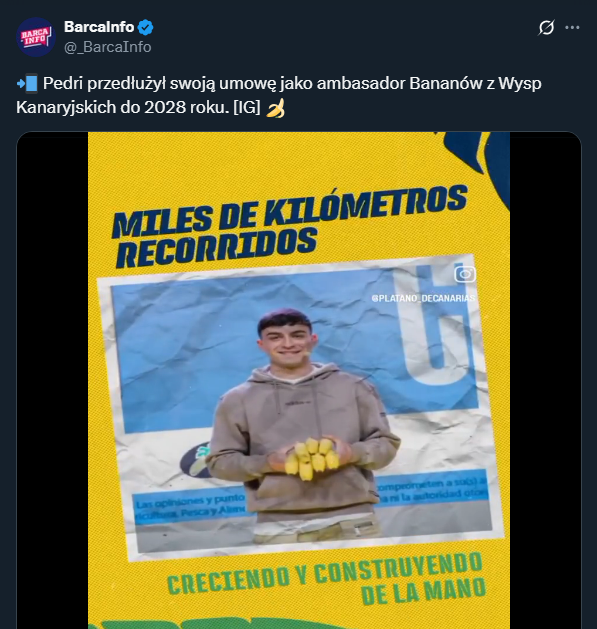Click the blue verified badge

point(146,27)
